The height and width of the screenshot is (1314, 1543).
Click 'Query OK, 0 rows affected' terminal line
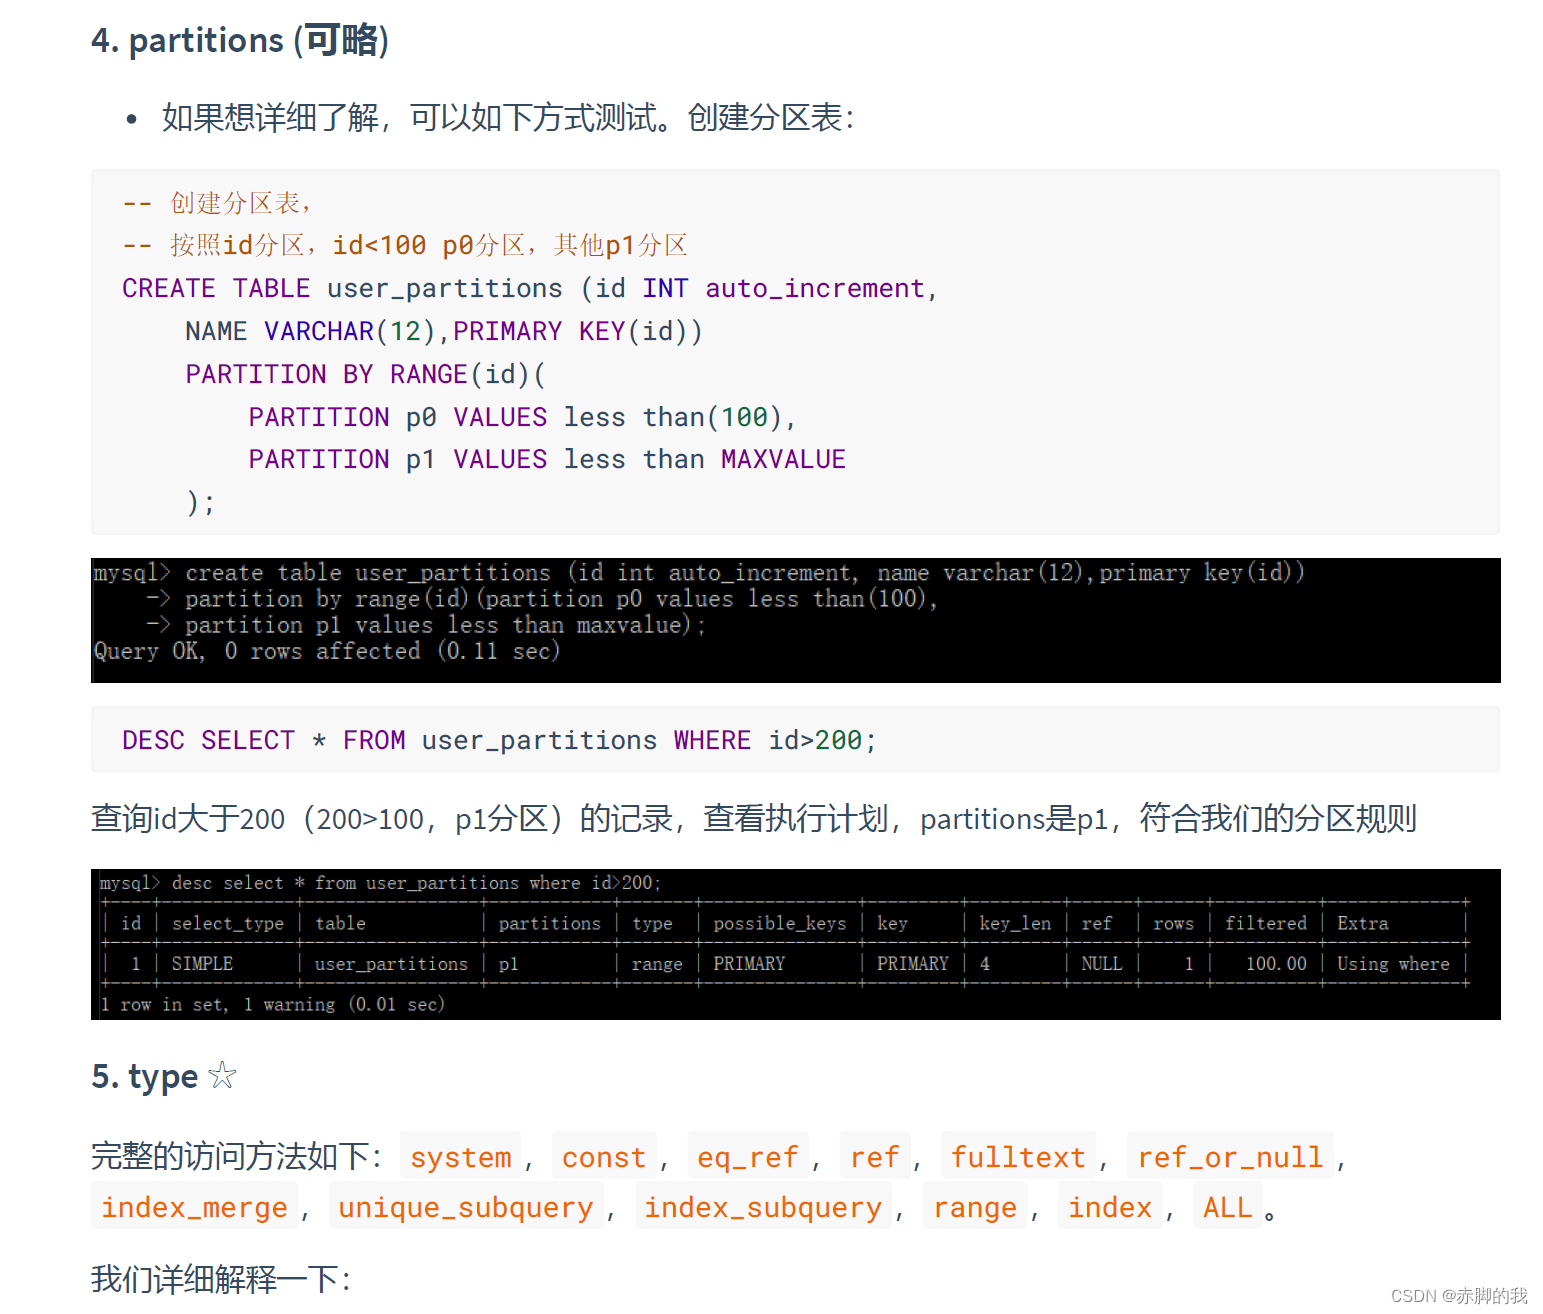[327, 651]
